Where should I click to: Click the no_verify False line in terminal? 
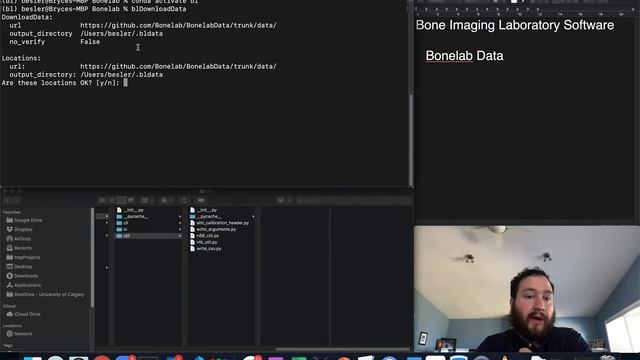(55, 42)
